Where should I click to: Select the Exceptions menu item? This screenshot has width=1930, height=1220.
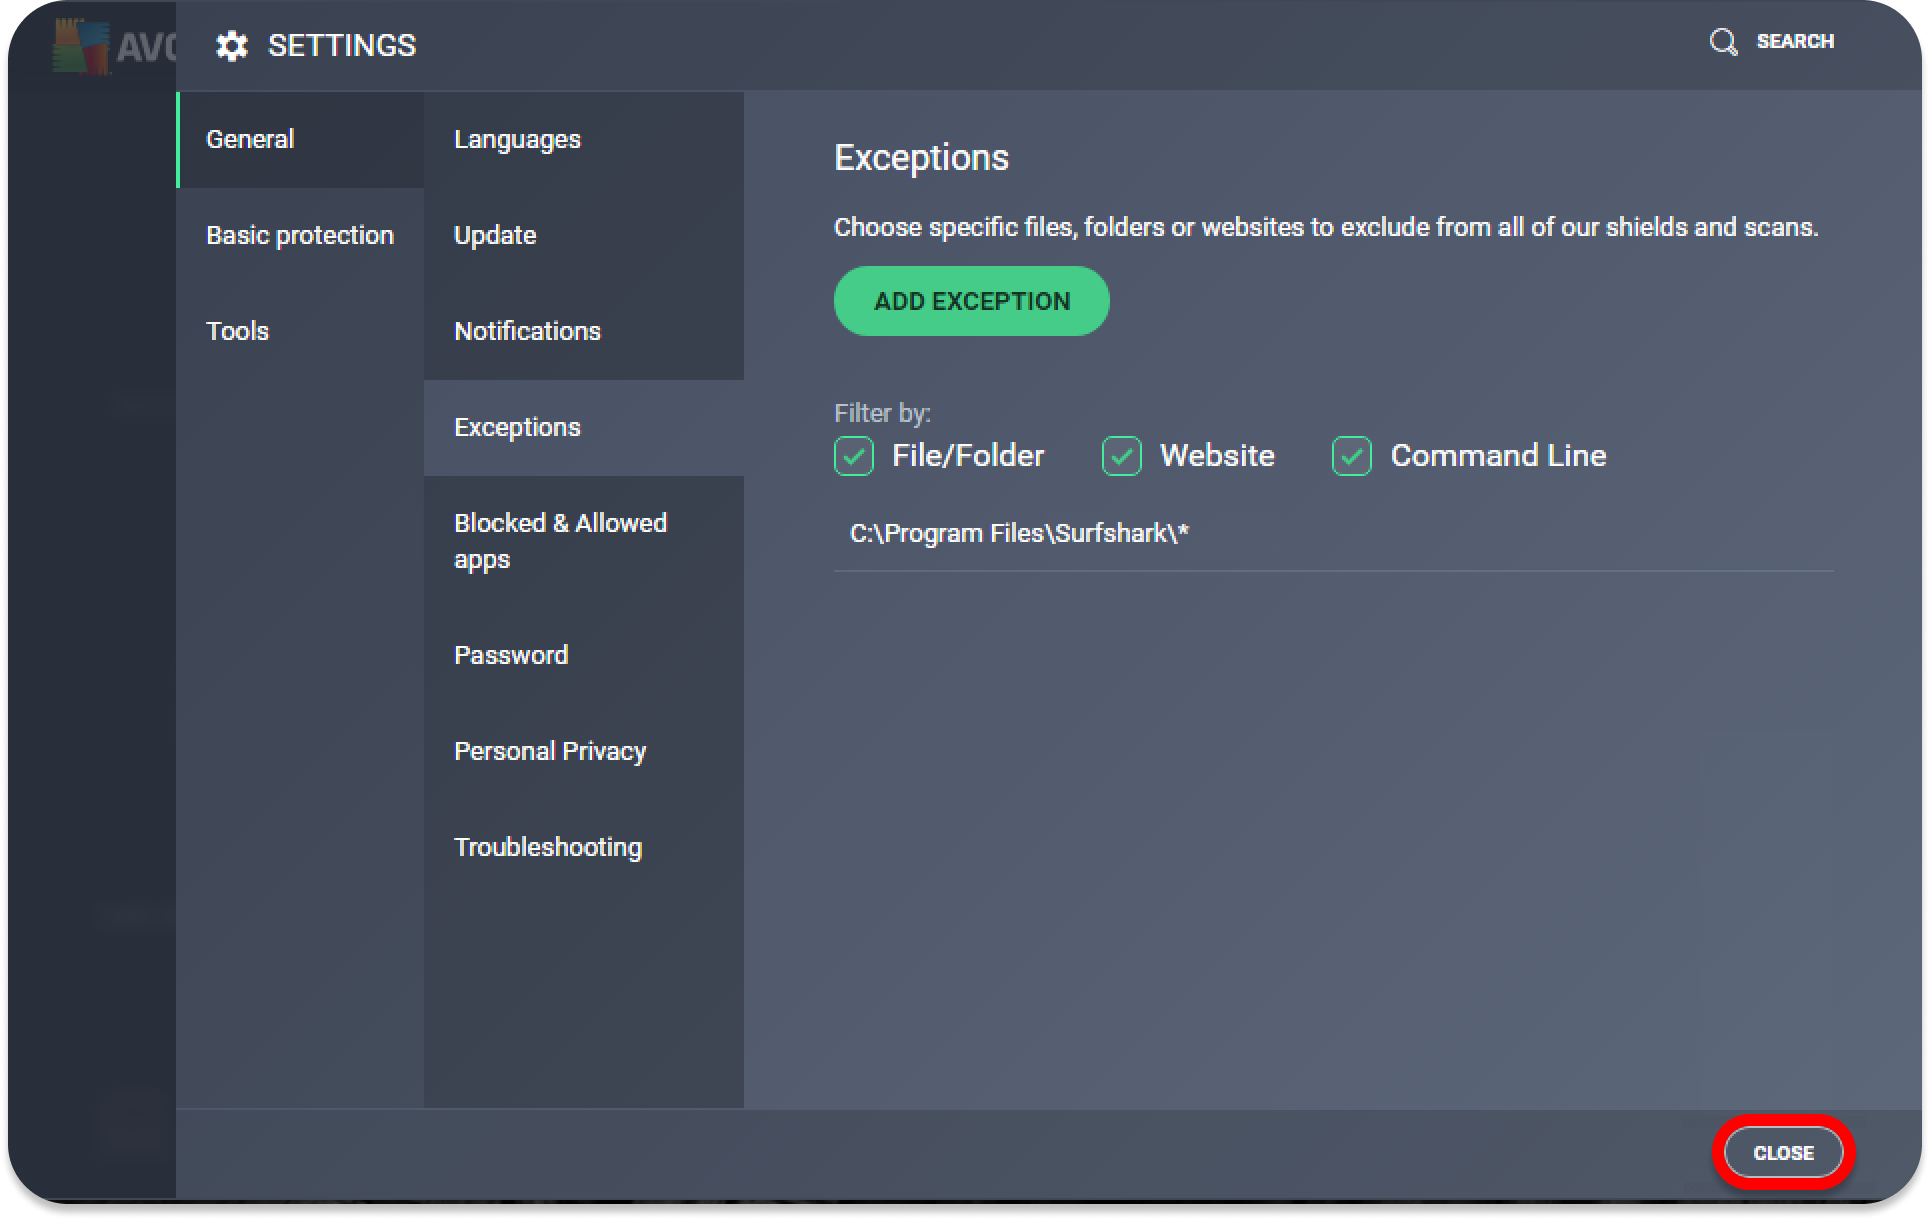point(517,427)
